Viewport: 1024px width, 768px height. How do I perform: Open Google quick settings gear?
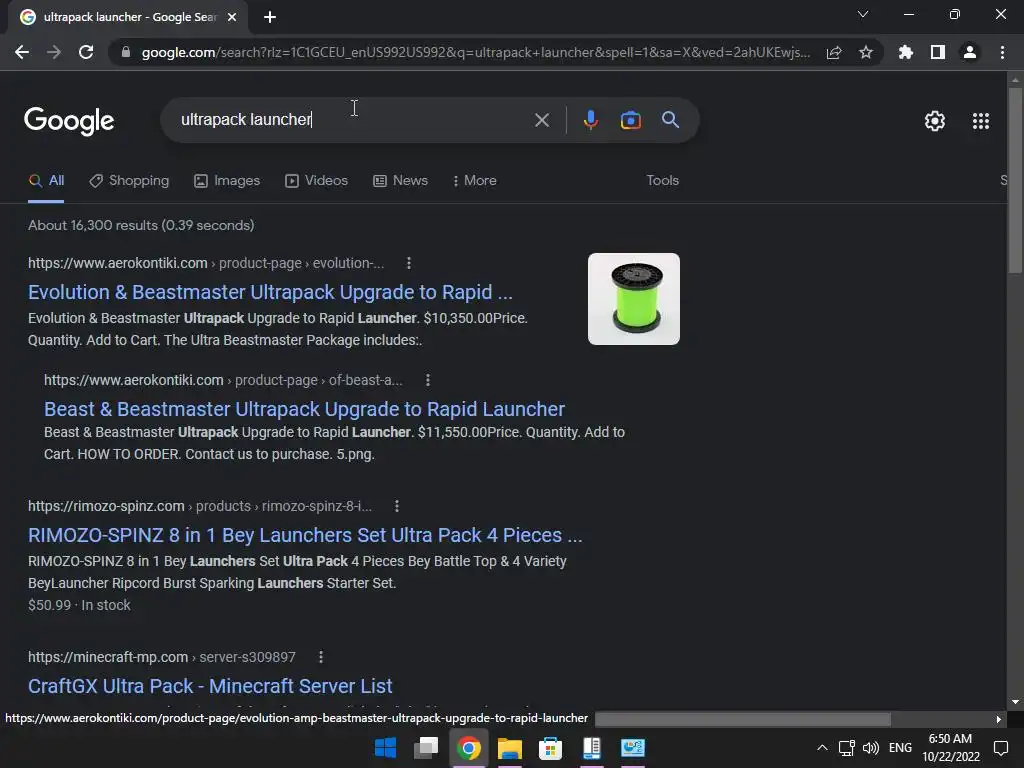click(935, 121)
